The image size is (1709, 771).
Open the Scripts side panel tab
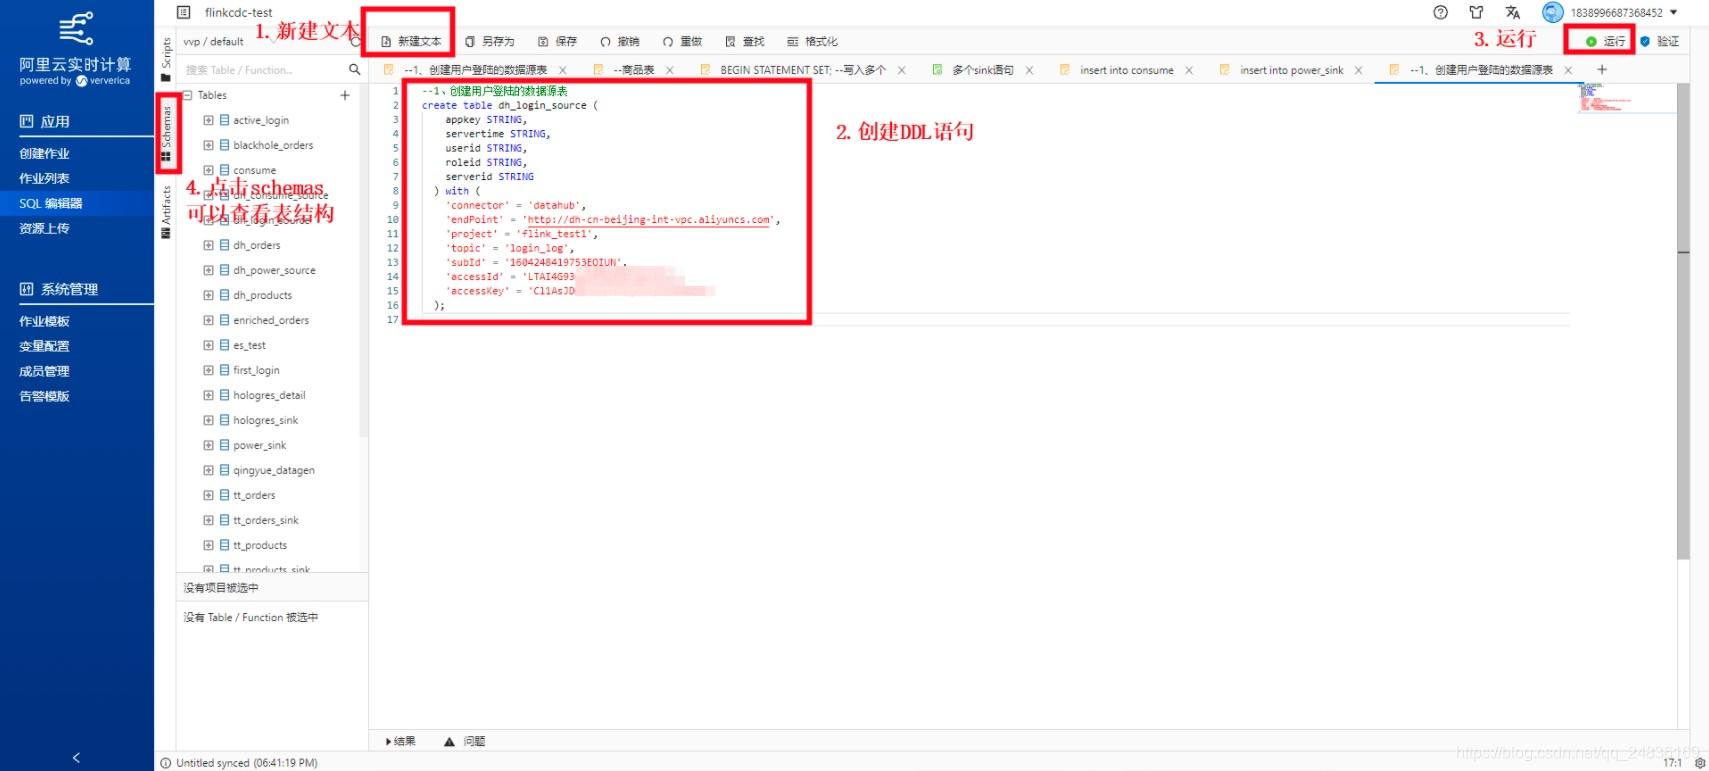(x=166, y=59)
